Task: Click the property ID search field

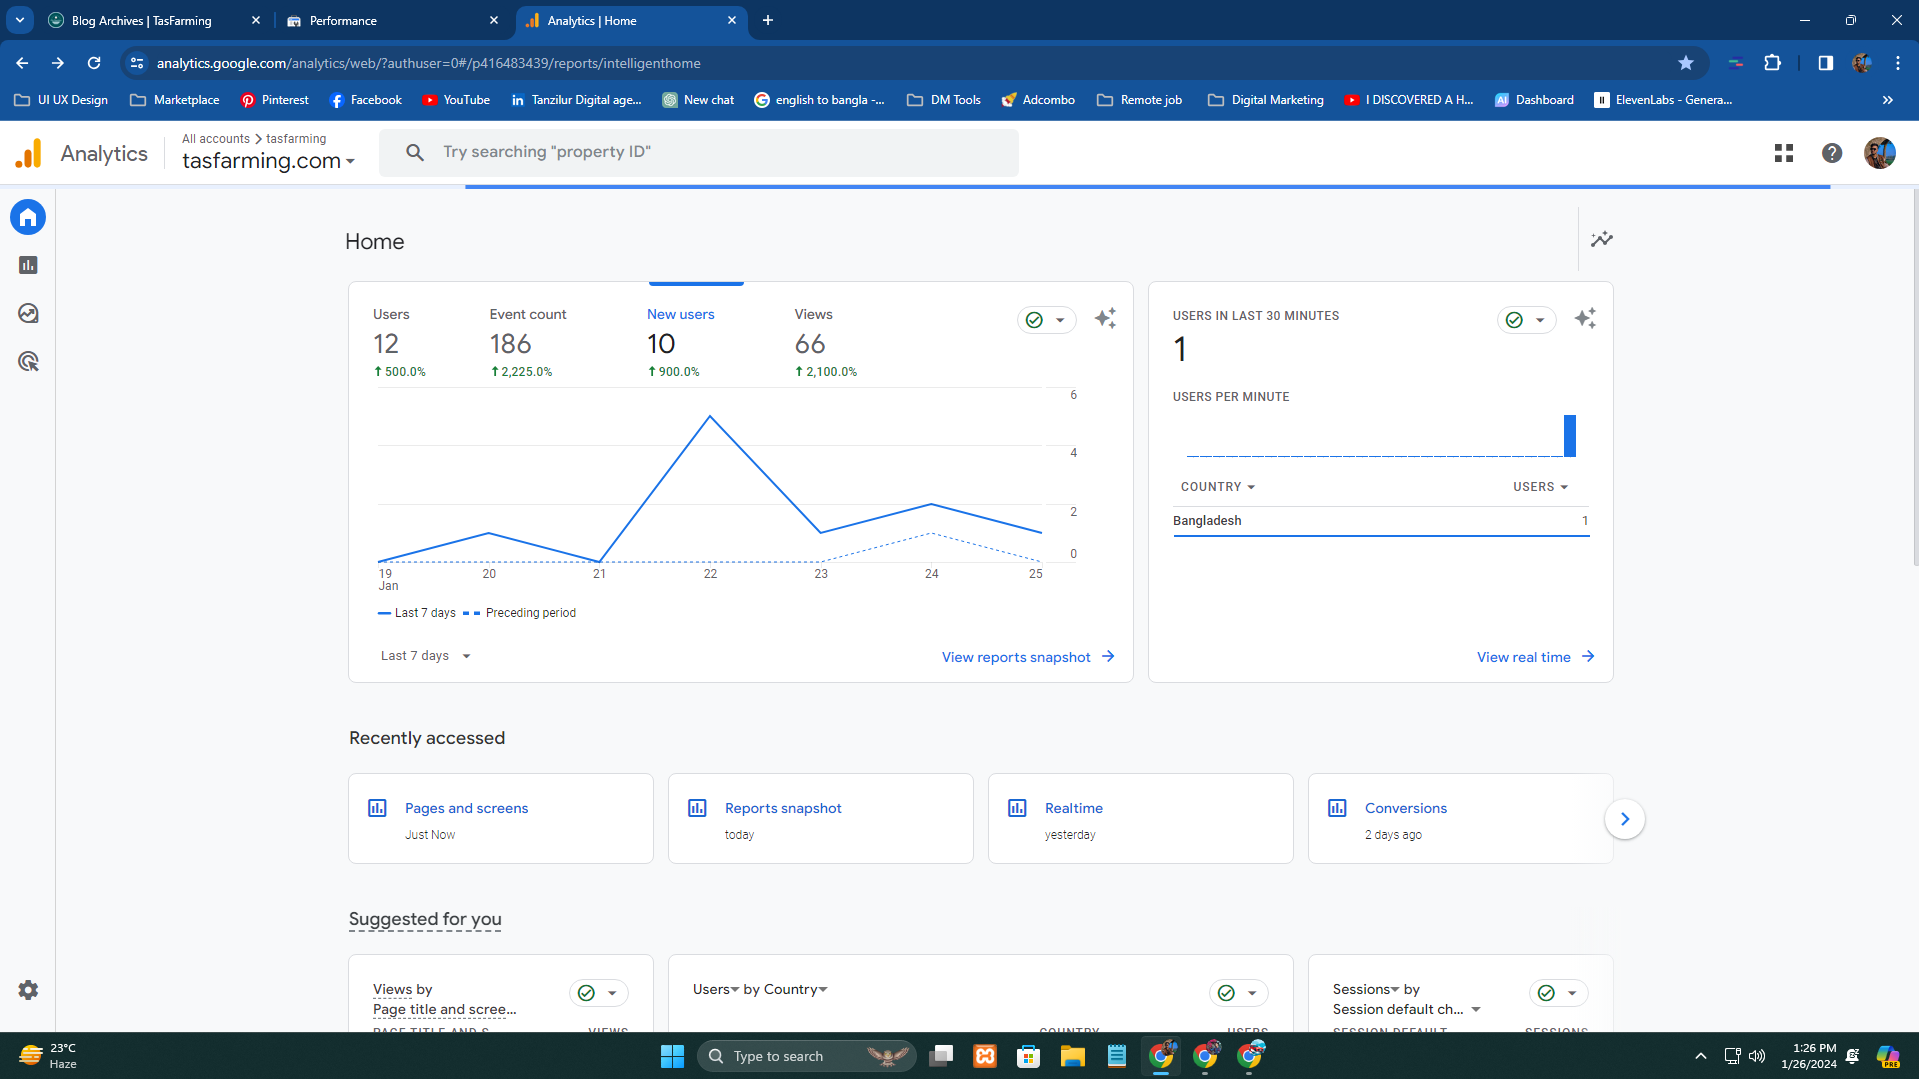Action: point(700,152)
